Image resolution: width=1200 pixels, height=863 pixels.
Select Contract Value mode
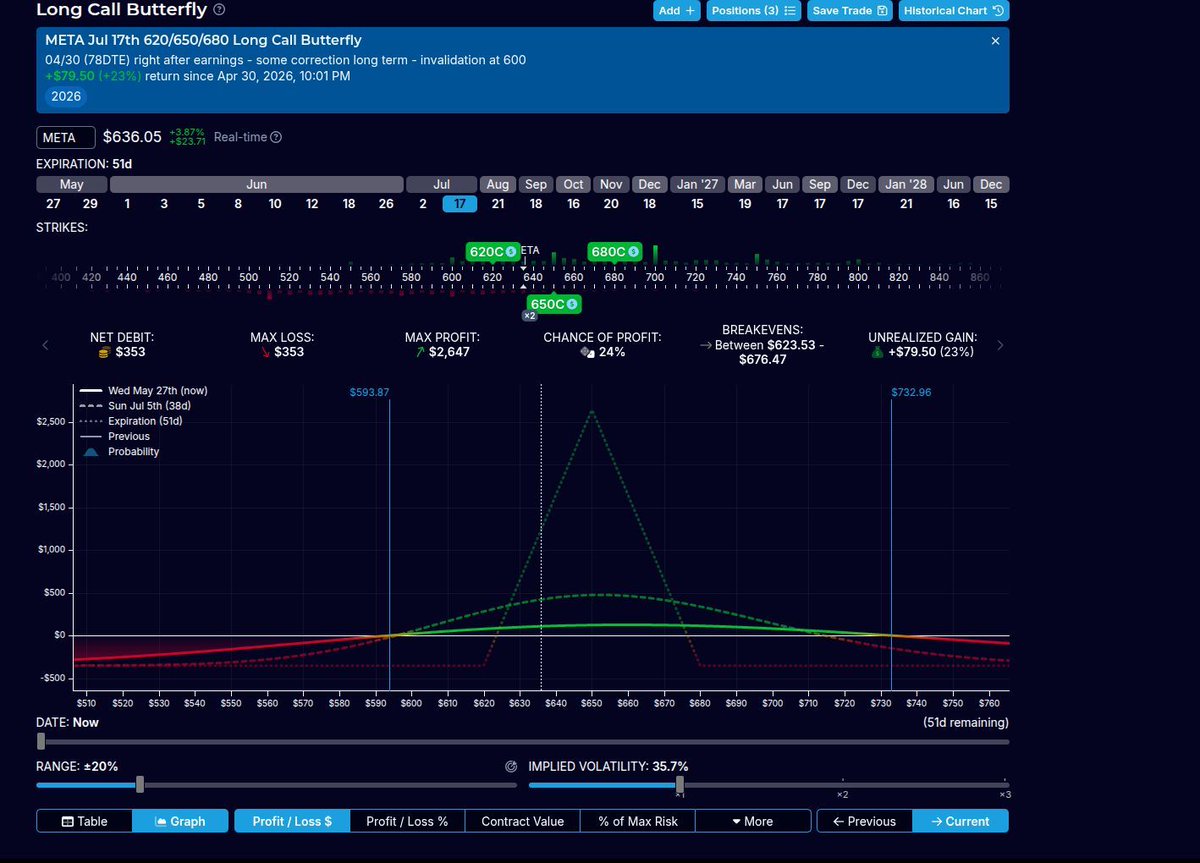[523, 821]
